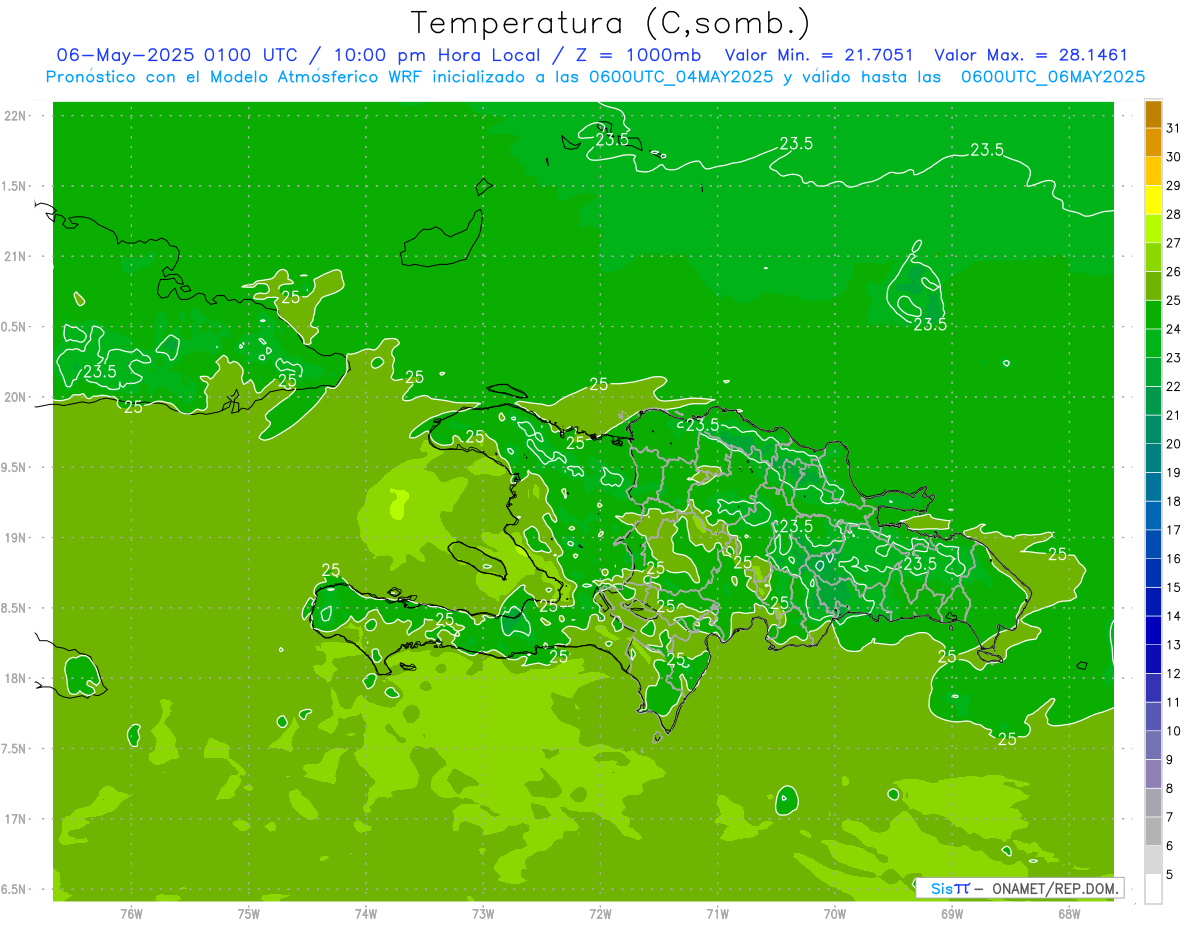Click the 74W longitude axis label

point(366,913)
